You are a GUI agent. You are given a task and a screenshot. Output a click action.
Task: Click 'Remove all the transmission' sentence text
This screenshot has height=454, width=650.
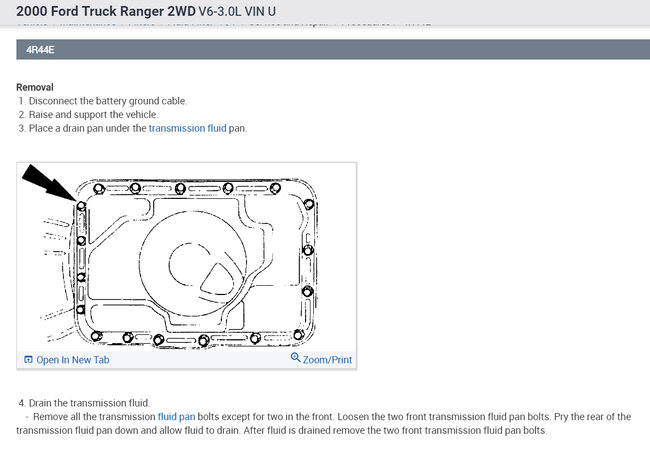(x=94, y=417)
